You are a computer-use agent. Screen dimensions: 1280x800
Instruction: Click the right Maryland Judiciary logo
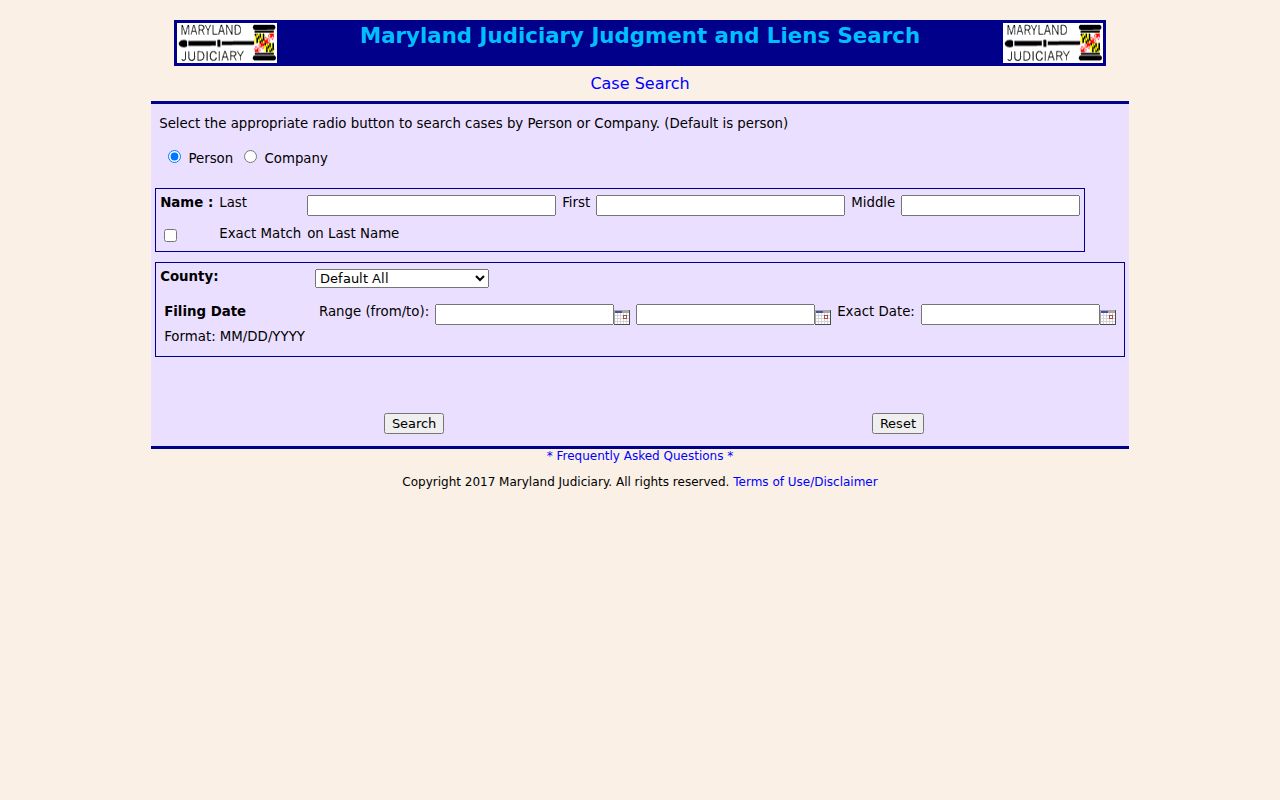1053,43
